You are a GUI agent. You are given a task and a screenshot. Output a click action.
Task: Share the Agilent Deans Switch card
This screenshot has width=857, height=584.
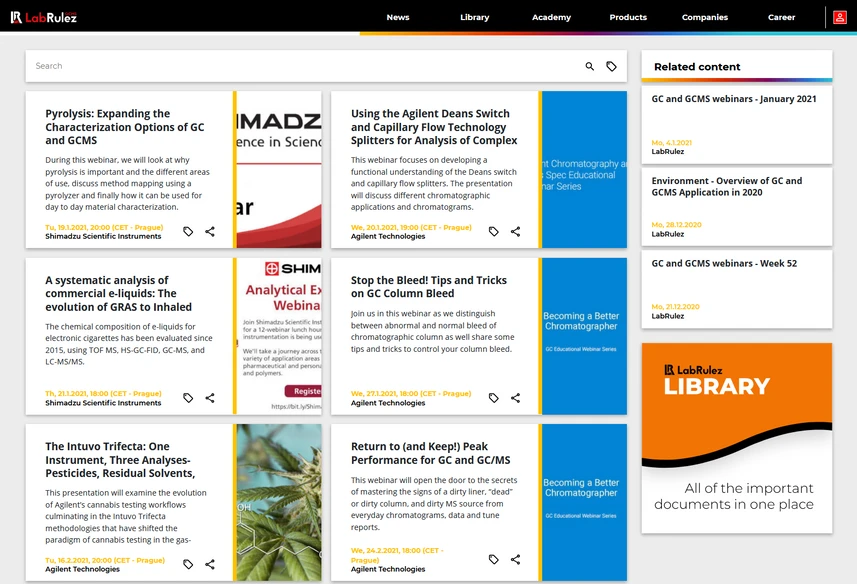515,232
